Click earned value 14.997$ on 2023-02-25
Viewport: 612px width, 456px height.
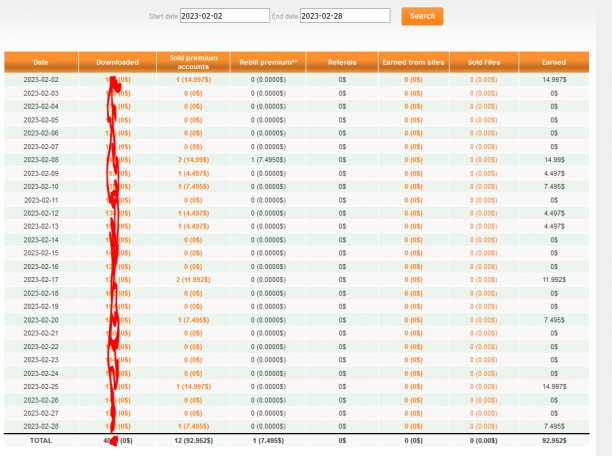coord(554,387)
